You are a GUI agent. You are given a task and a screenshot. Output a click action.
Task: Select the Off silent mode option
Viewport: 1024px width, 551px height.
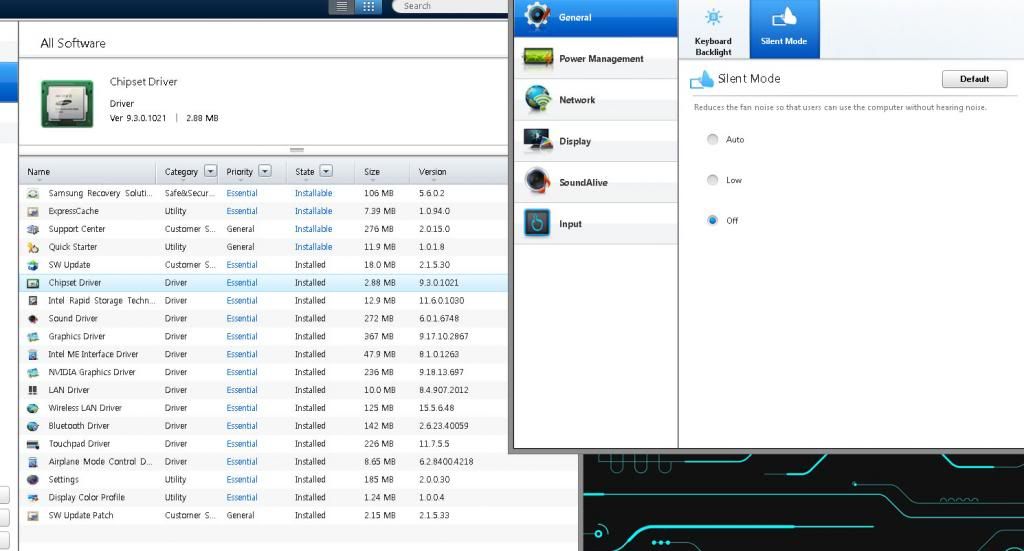pyautogui.click(x=712, y=221)
